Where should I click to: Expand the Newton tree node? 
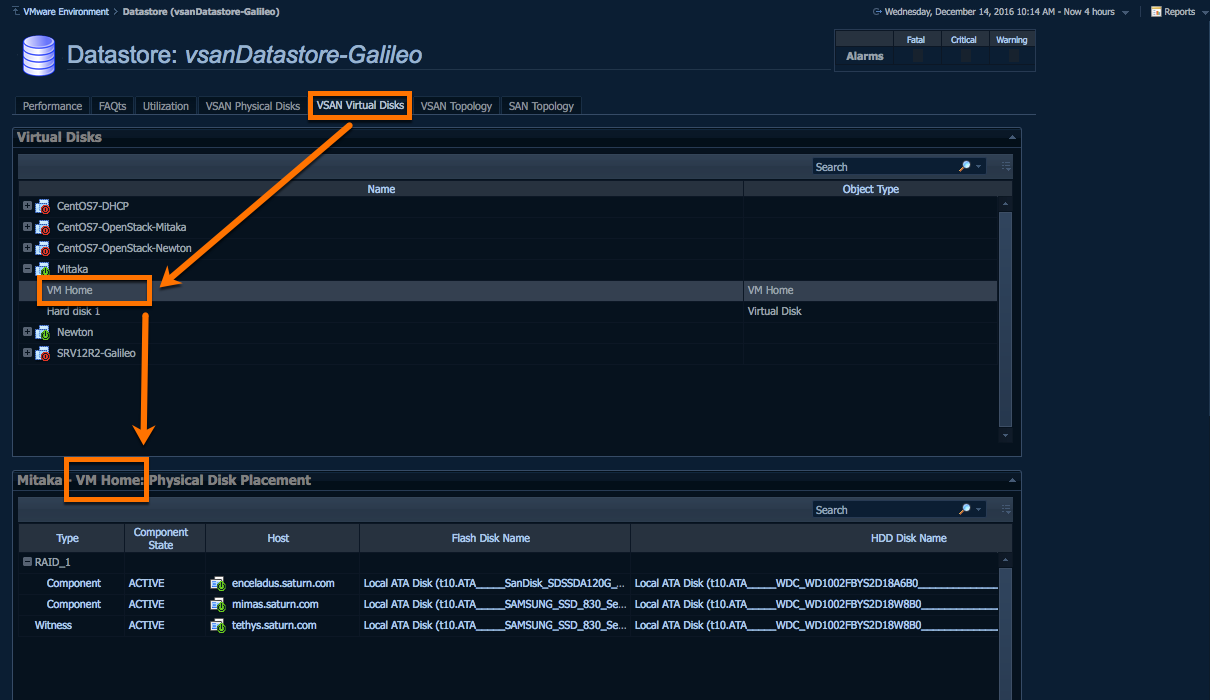(x=27, y=331)
